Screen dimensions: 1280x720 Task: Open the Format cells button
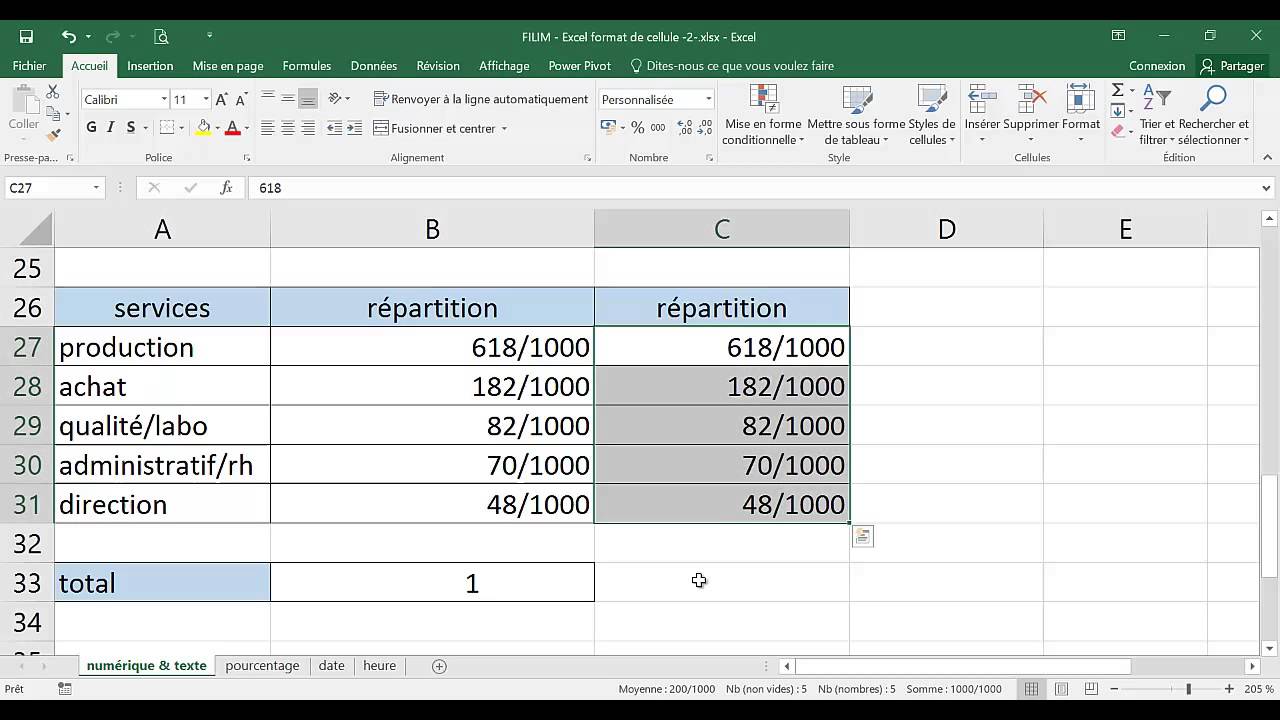(x=1081, y=116)
